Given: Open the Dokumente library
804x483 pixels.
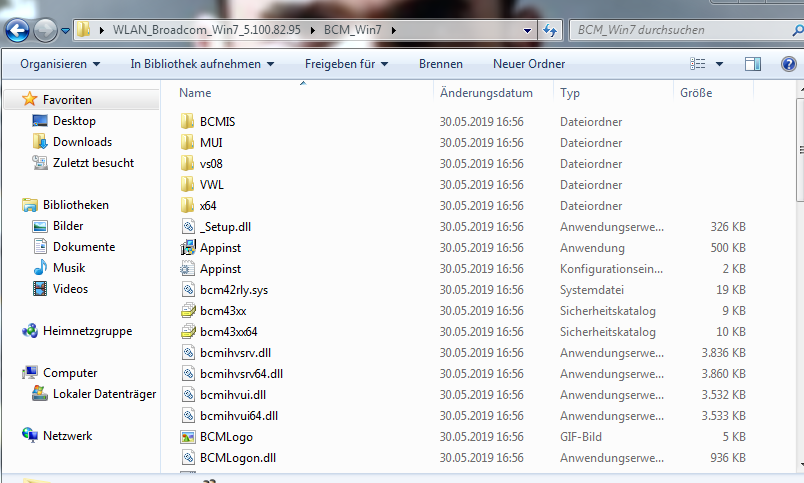Looking at the screenshot, I should [x=84, y=247].
